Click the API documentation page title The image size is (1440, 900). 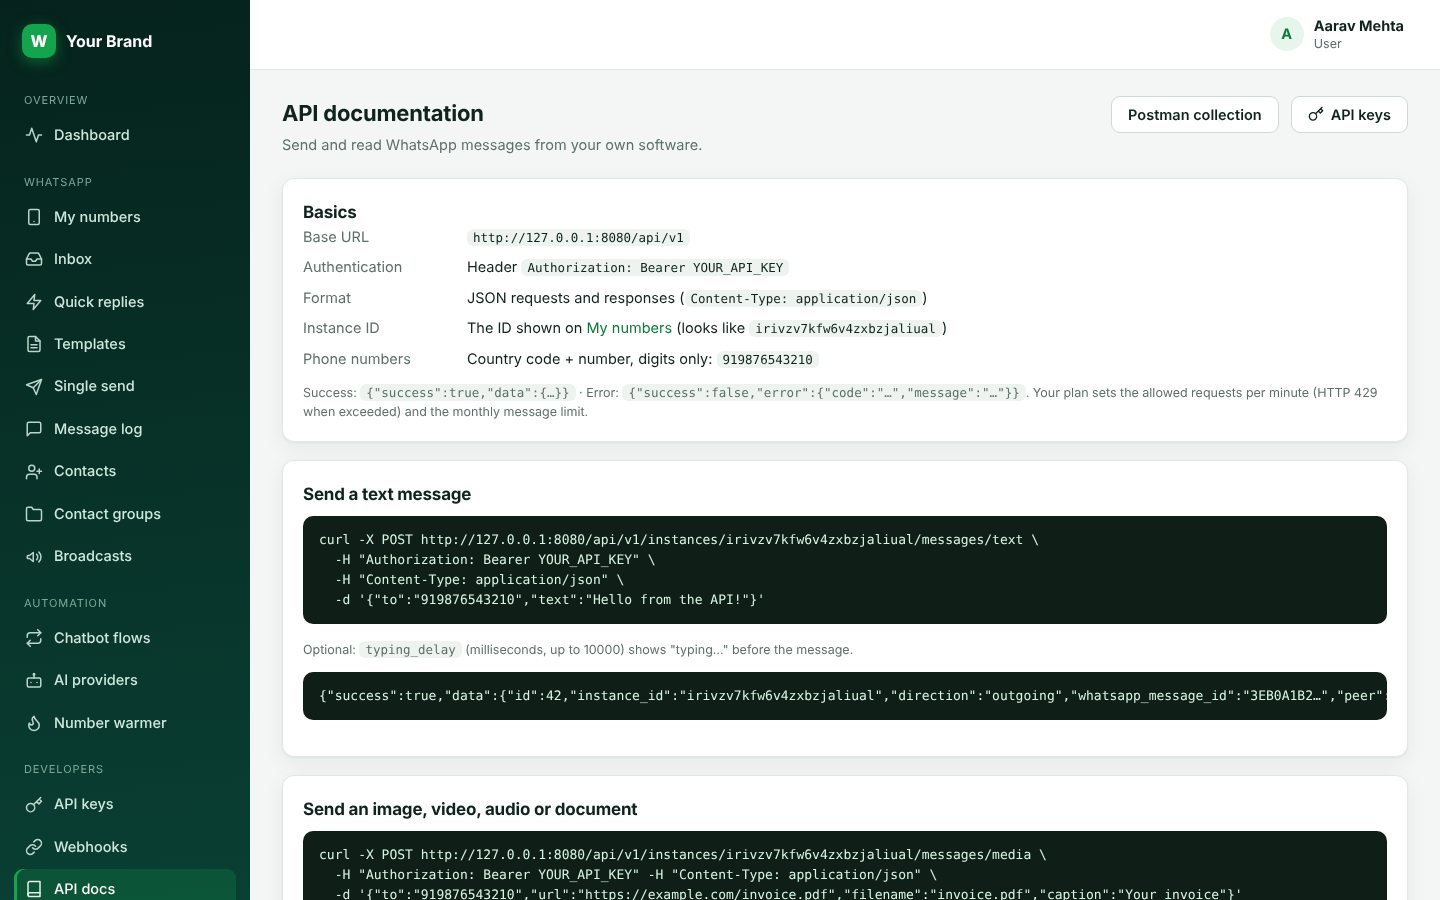click(x=383, y=113)
